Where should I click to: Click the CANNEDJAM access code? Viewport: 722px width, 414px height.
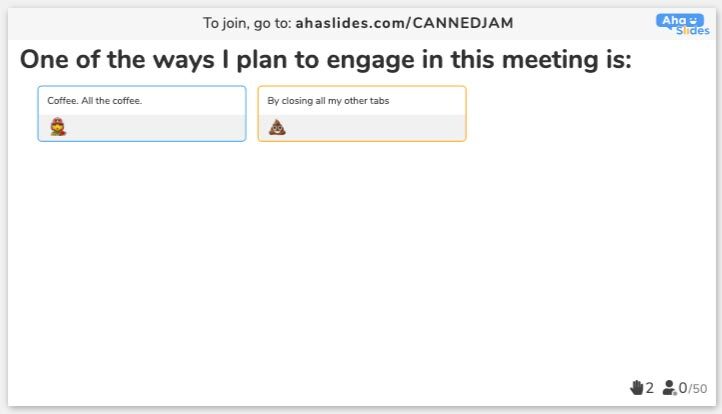tap(463, 23)
